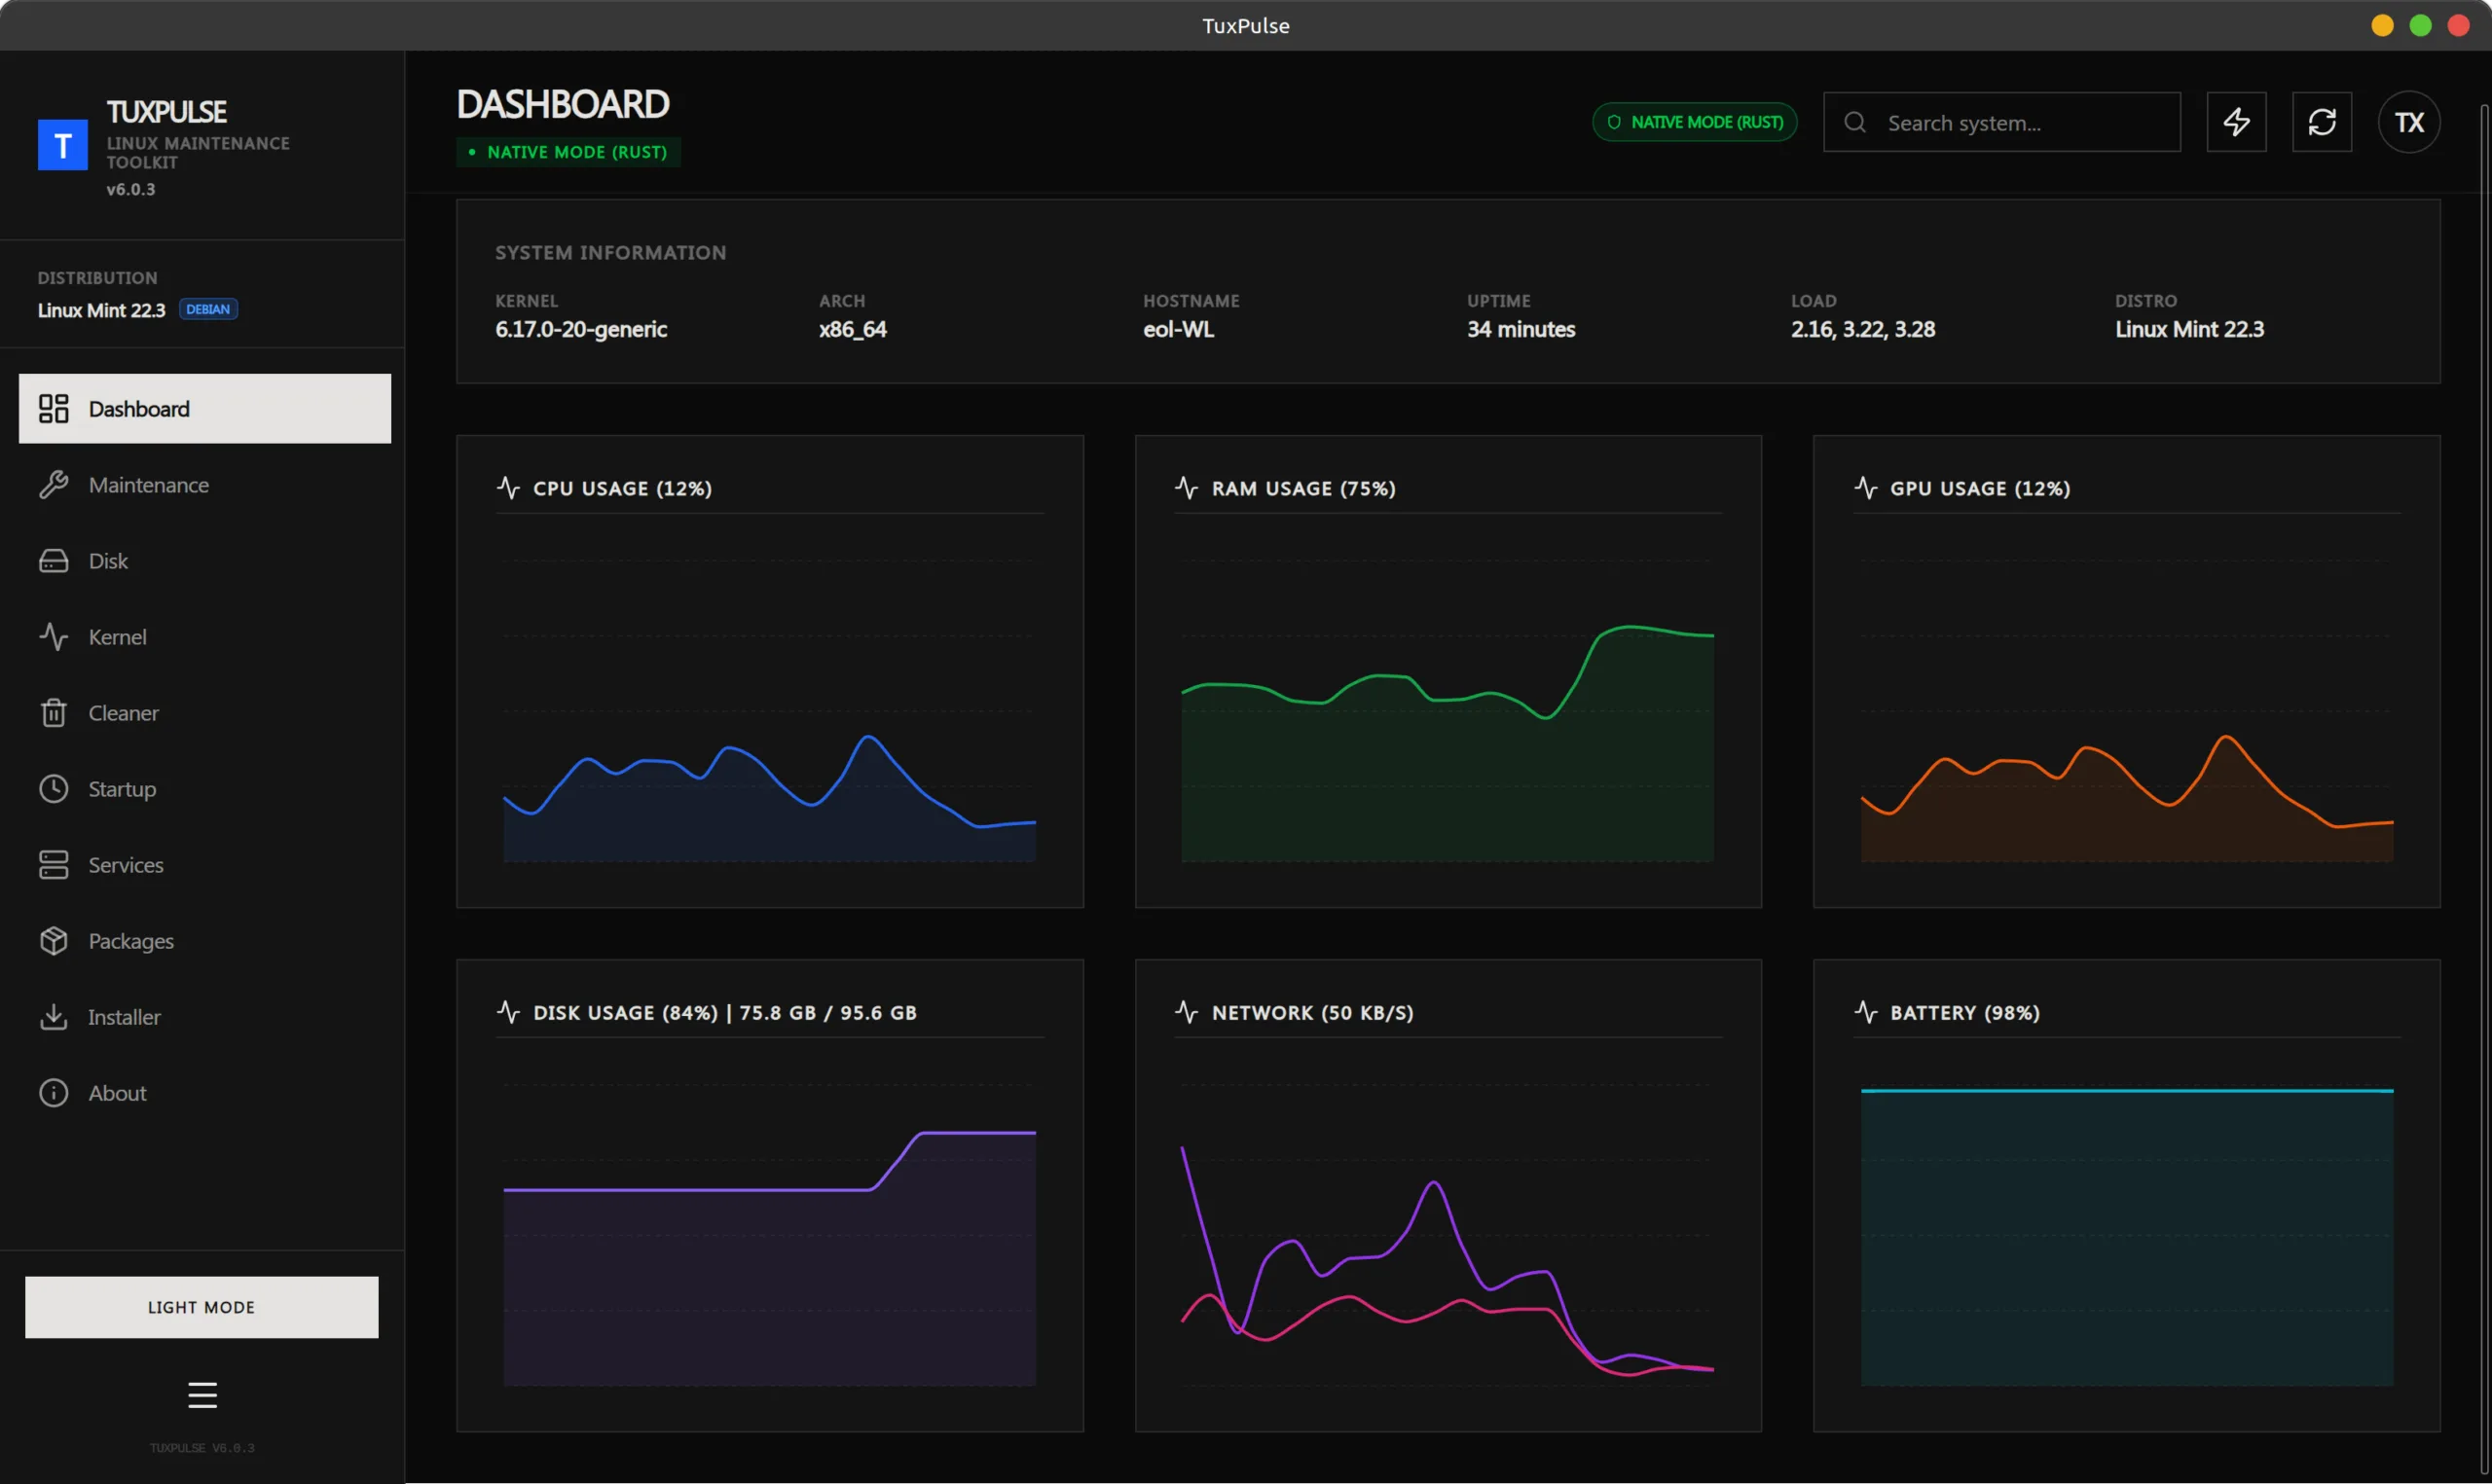Open the TX user avatar in the header
The width and height of the screenshot is (2492, 1484).
2410,121
